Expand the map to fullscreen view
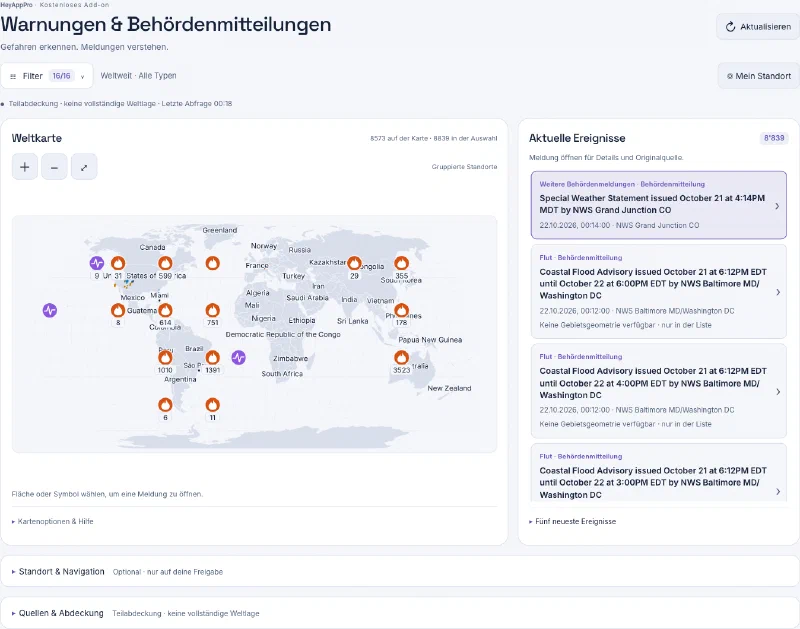 (x=84, y=167)
